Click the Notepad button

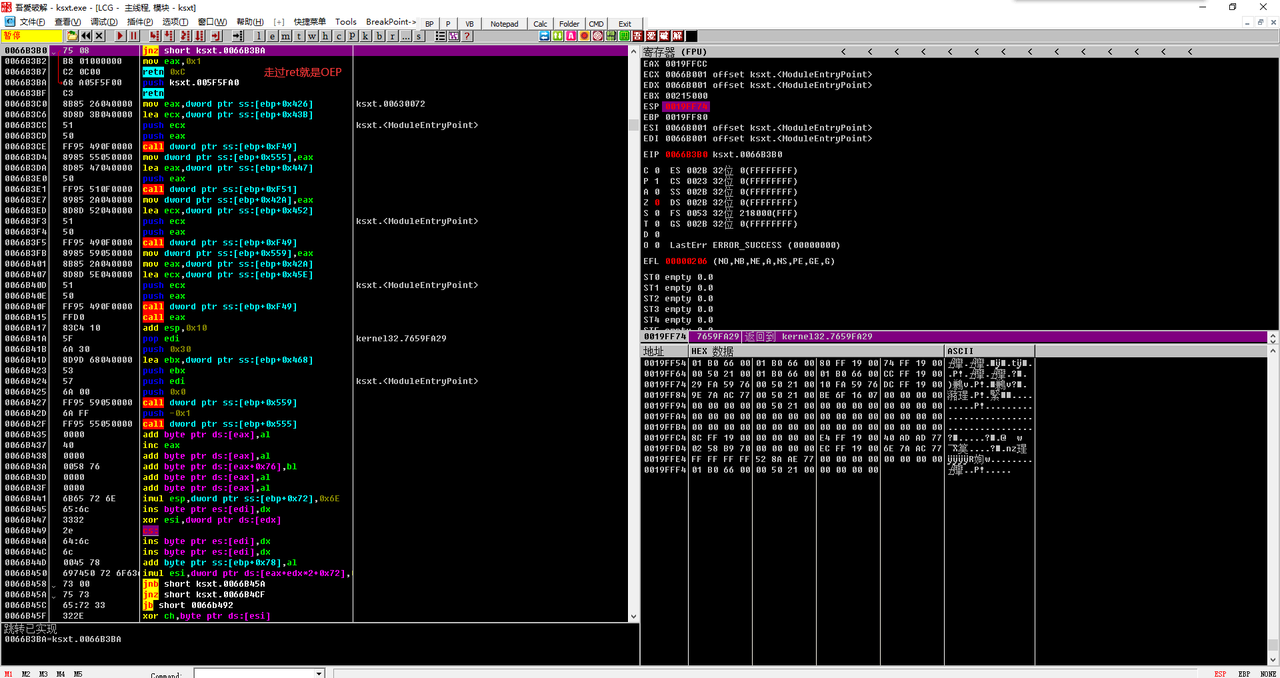505,23
